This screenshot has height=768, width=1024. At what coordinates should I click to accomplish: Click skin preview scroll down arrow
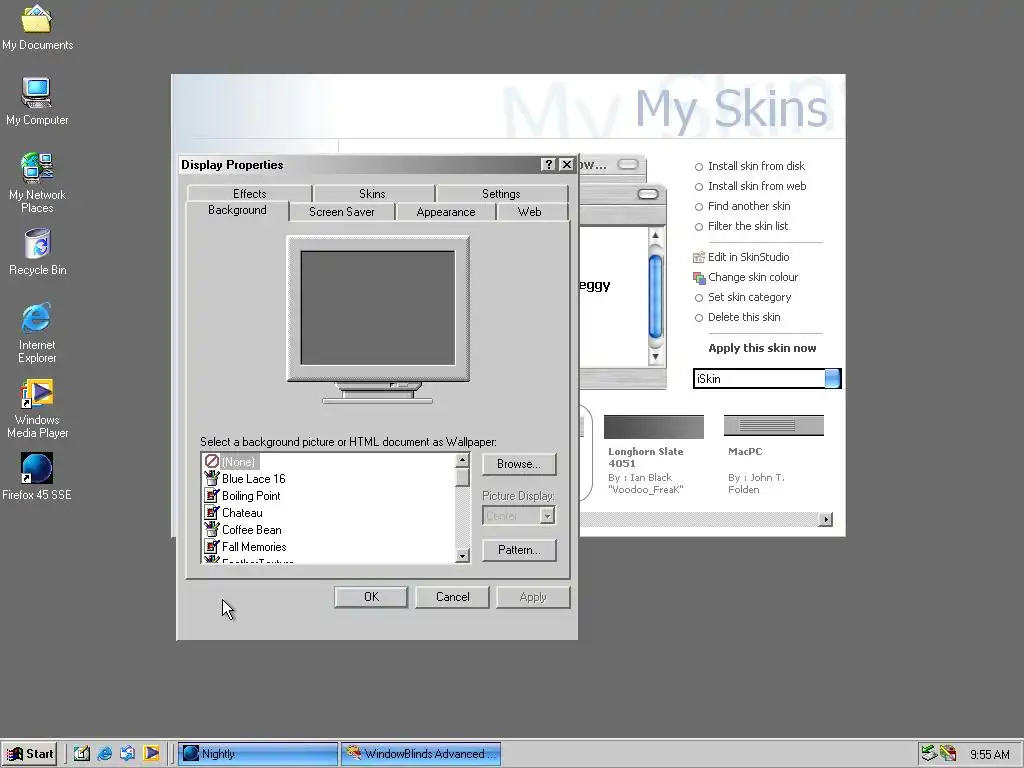click(x=655, y=357)
